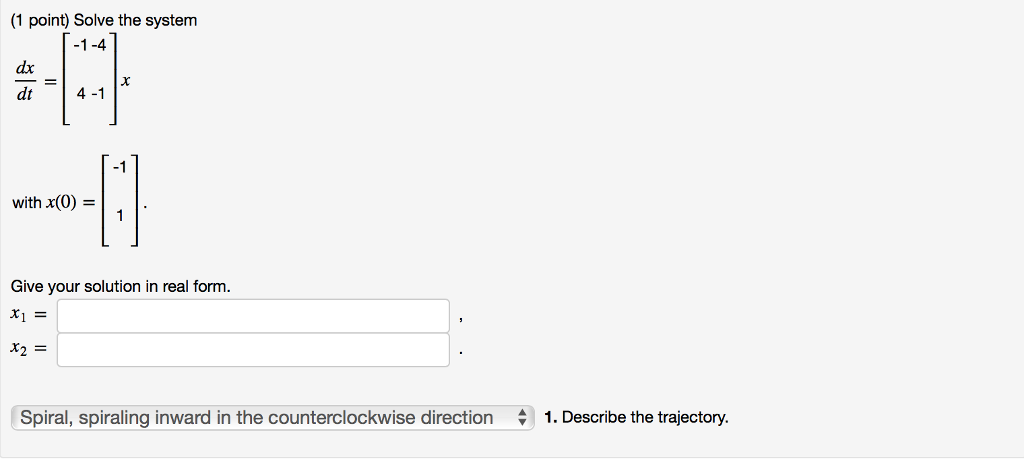The width and height of the screenshot is (1024, 461).
Task: Click the dx/dt derivative fraction
Action: (x=25, y=81)
